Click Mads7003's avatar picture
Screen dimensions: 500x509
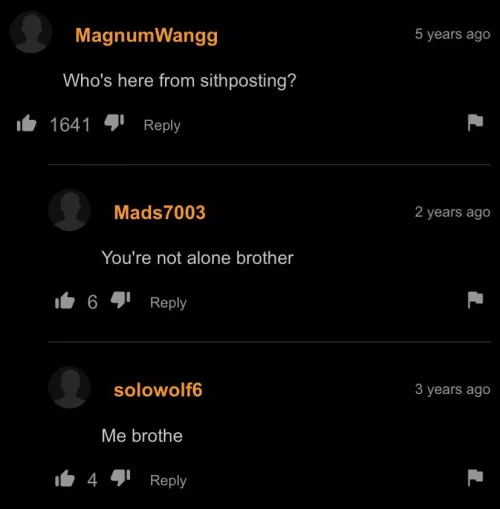69,210
